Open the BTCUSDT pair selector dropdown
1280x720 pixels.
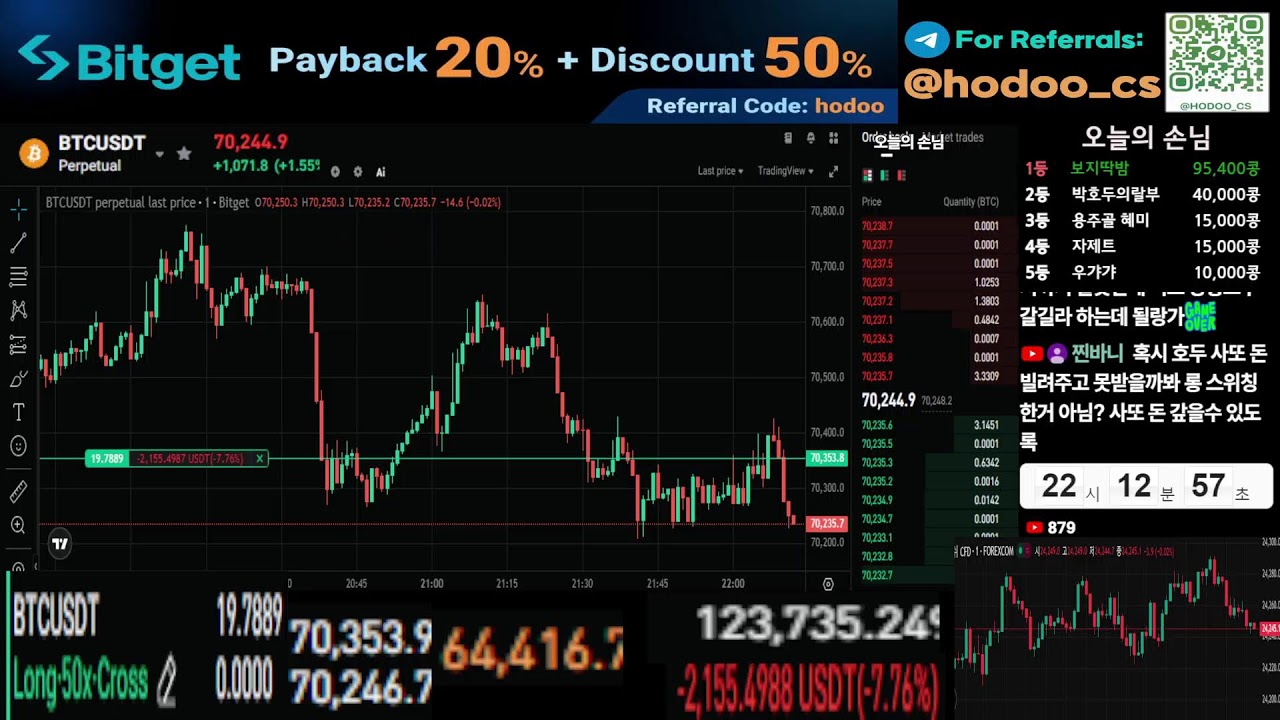tap(159, 155)
